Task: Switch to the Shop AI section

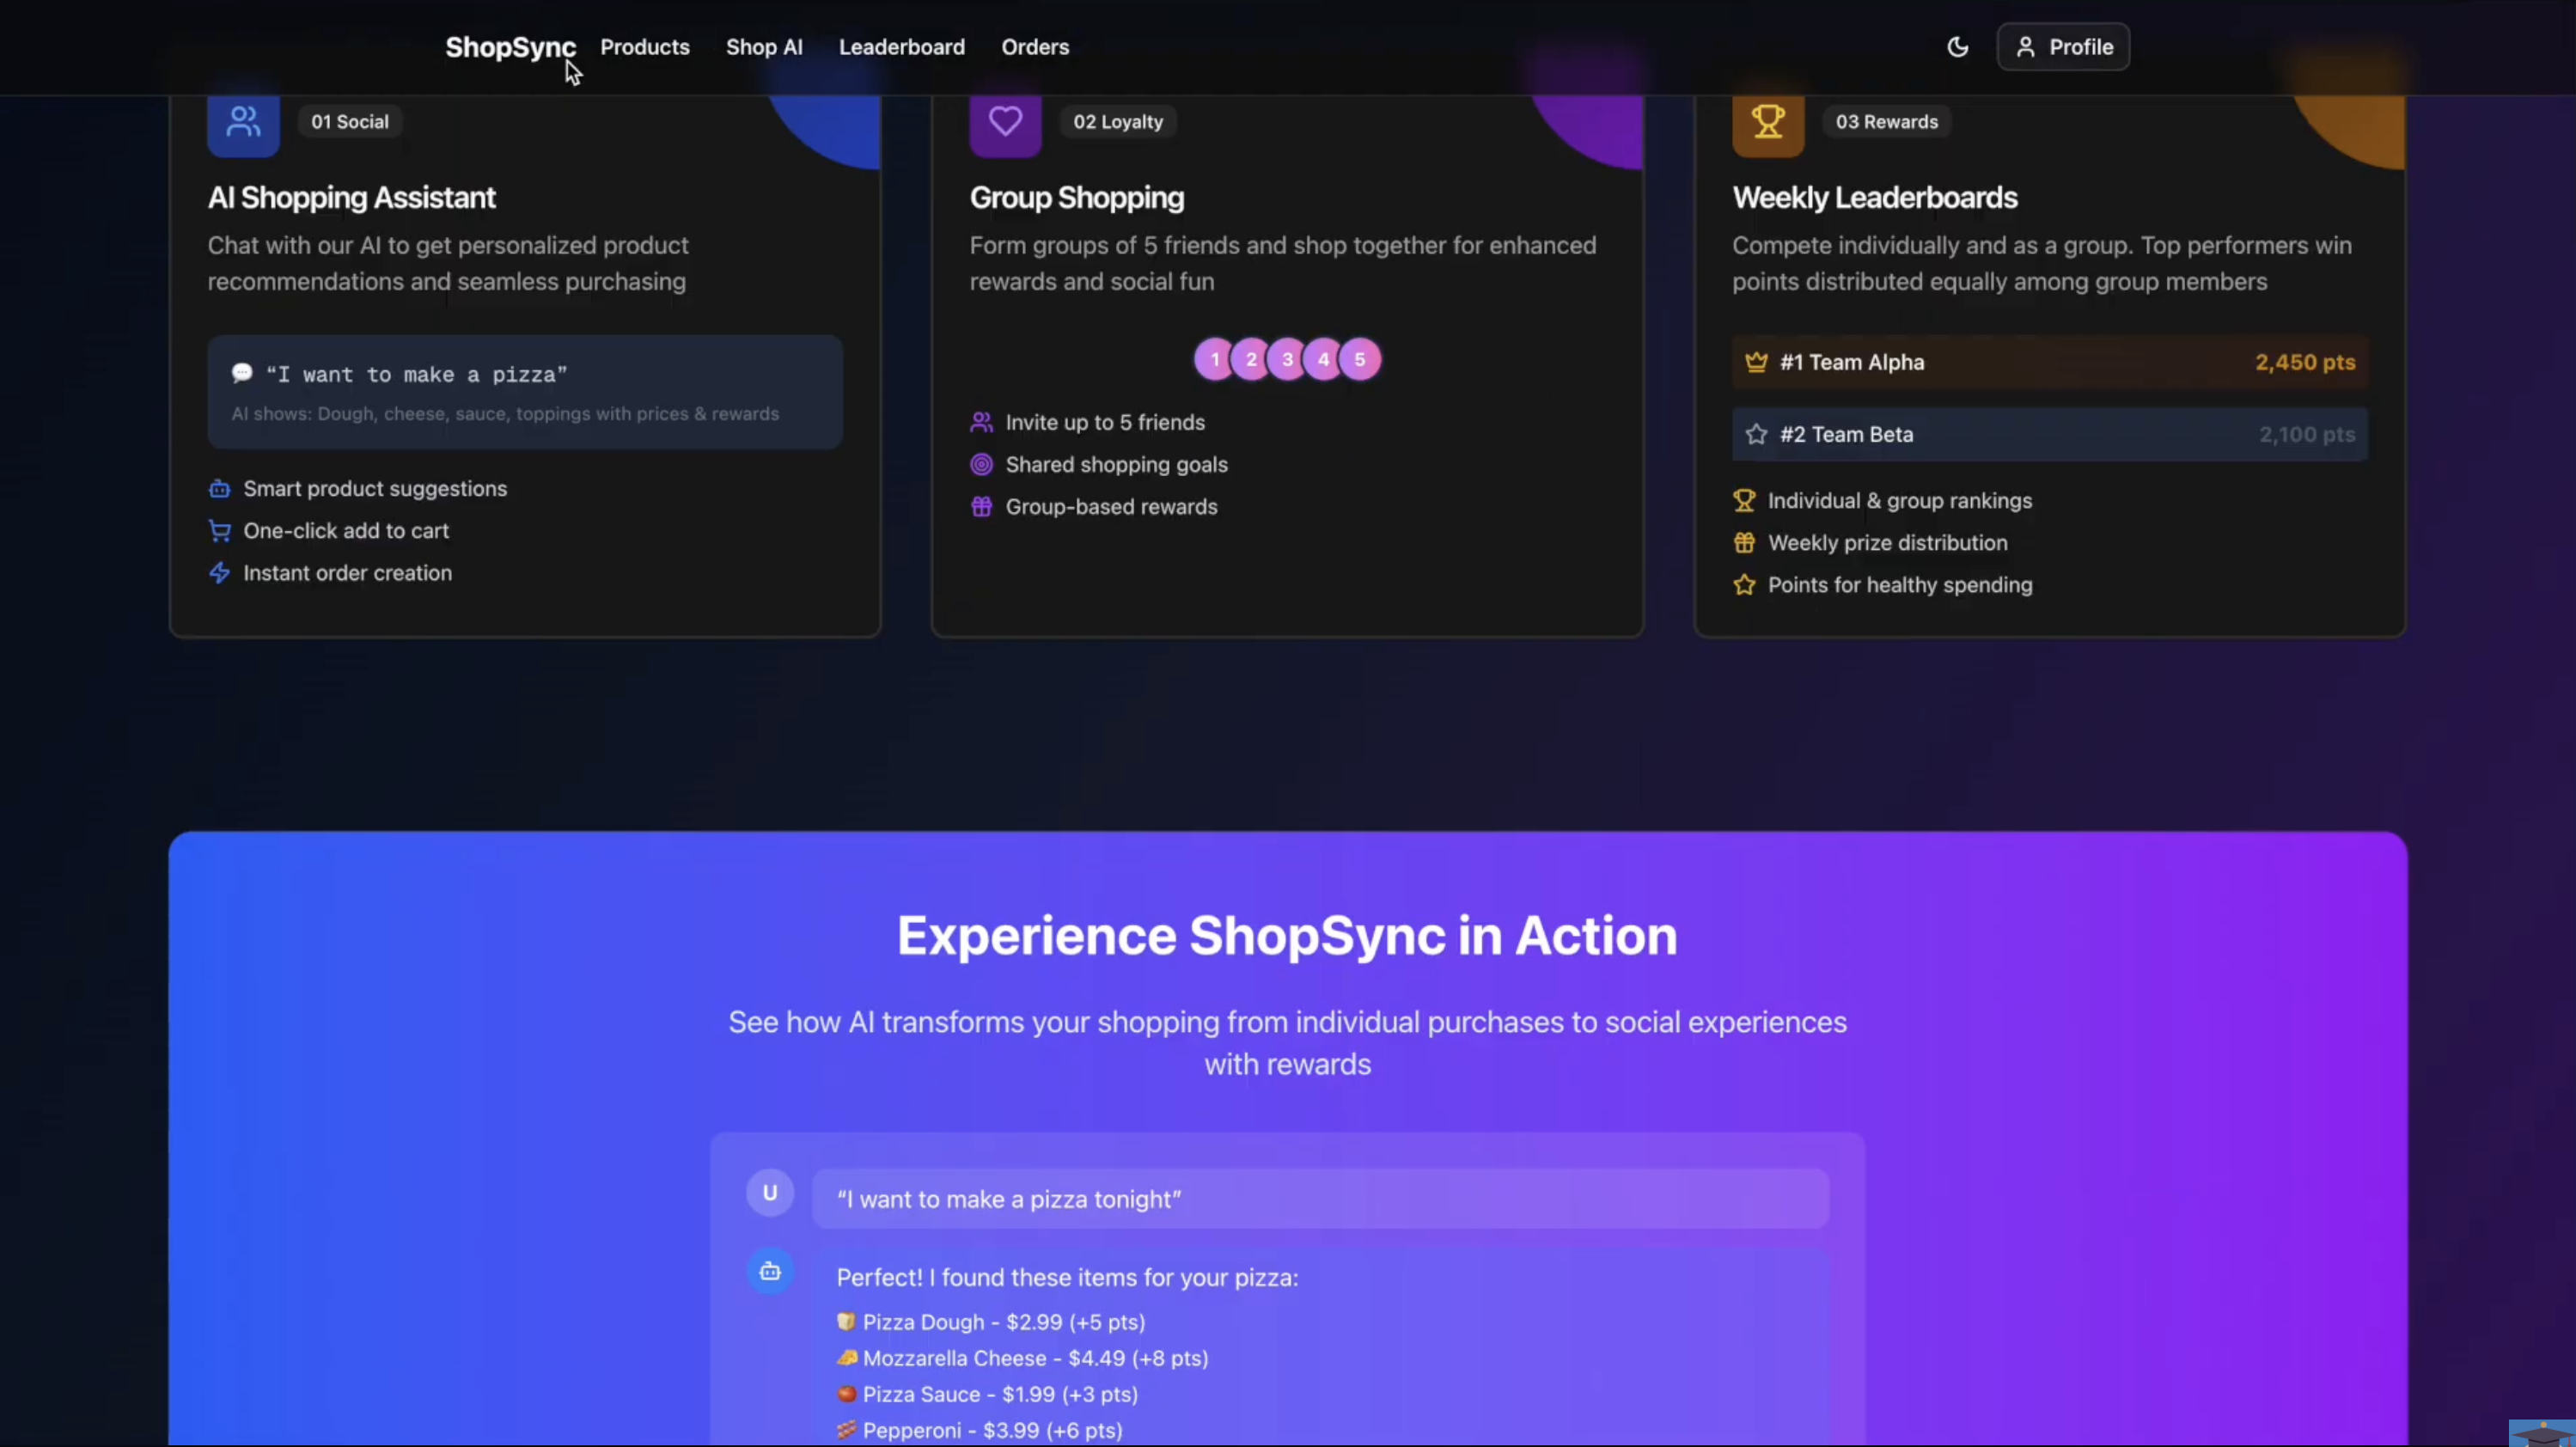Action: 764,46
